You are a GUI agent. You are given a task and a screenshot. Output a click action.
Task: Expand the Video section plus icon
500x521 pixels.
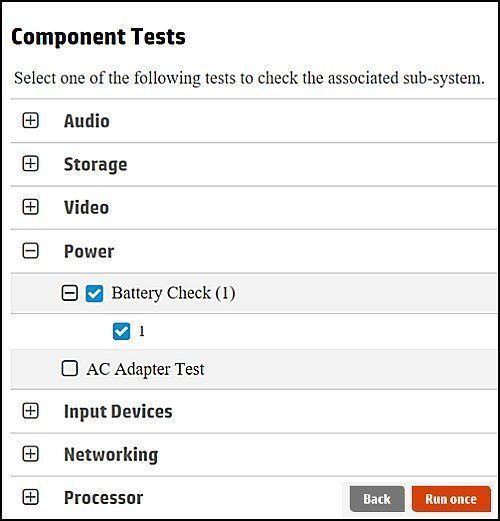[x=30, y=207]
